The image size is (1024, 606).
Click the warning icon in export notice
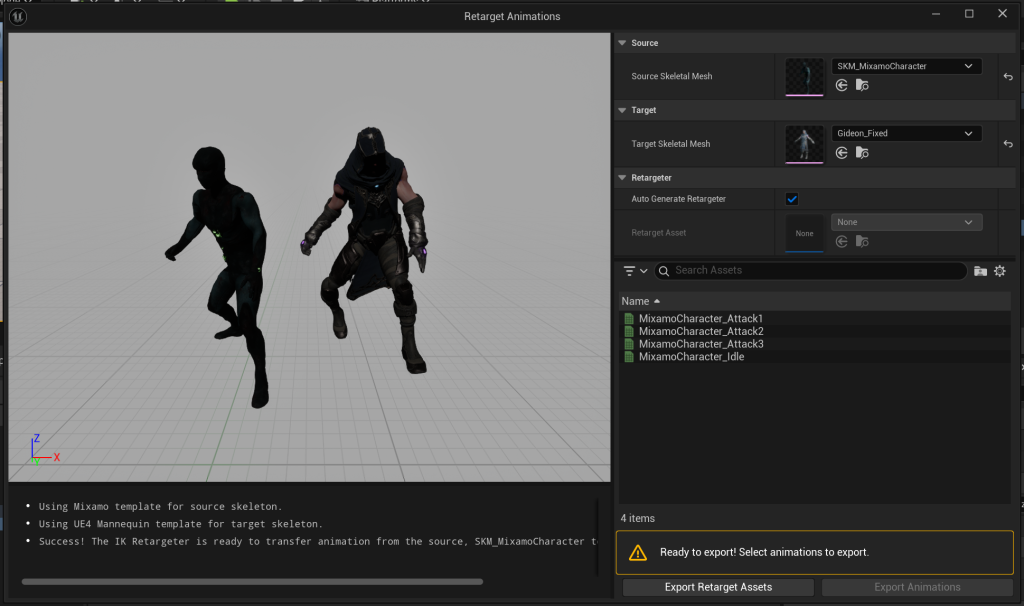point(637,552)
